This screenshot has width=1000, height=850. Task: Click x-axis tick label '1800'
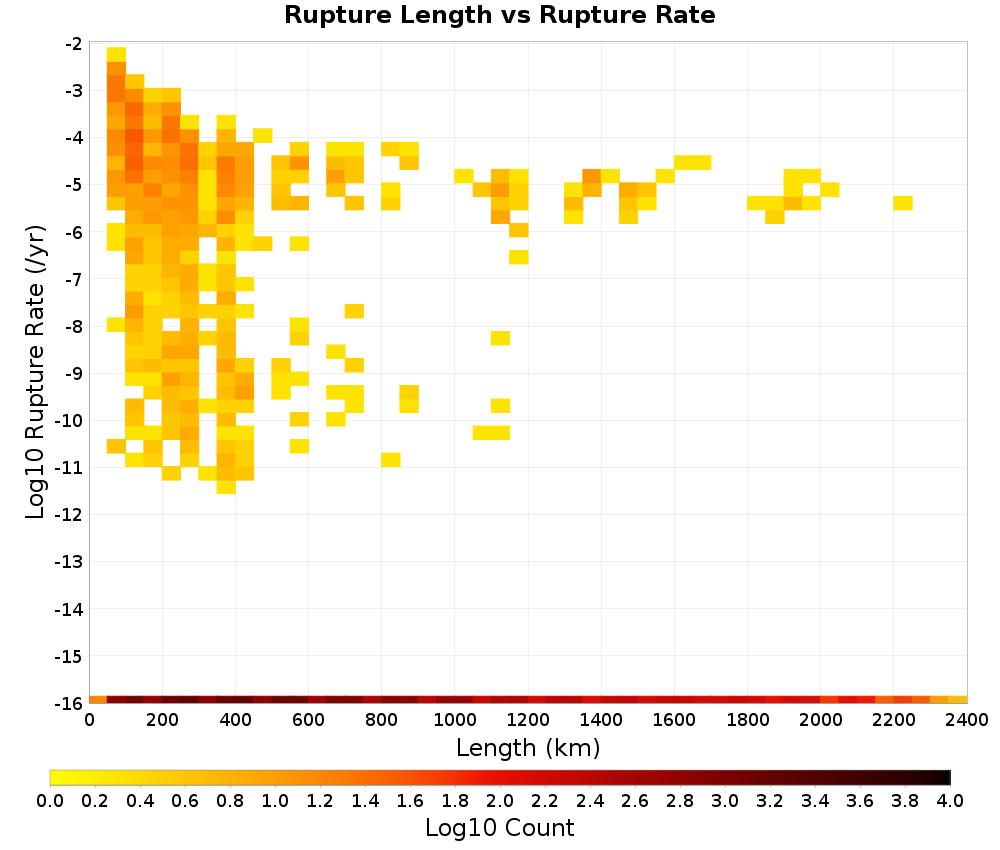pyautogui.click(x=747, y=721)
